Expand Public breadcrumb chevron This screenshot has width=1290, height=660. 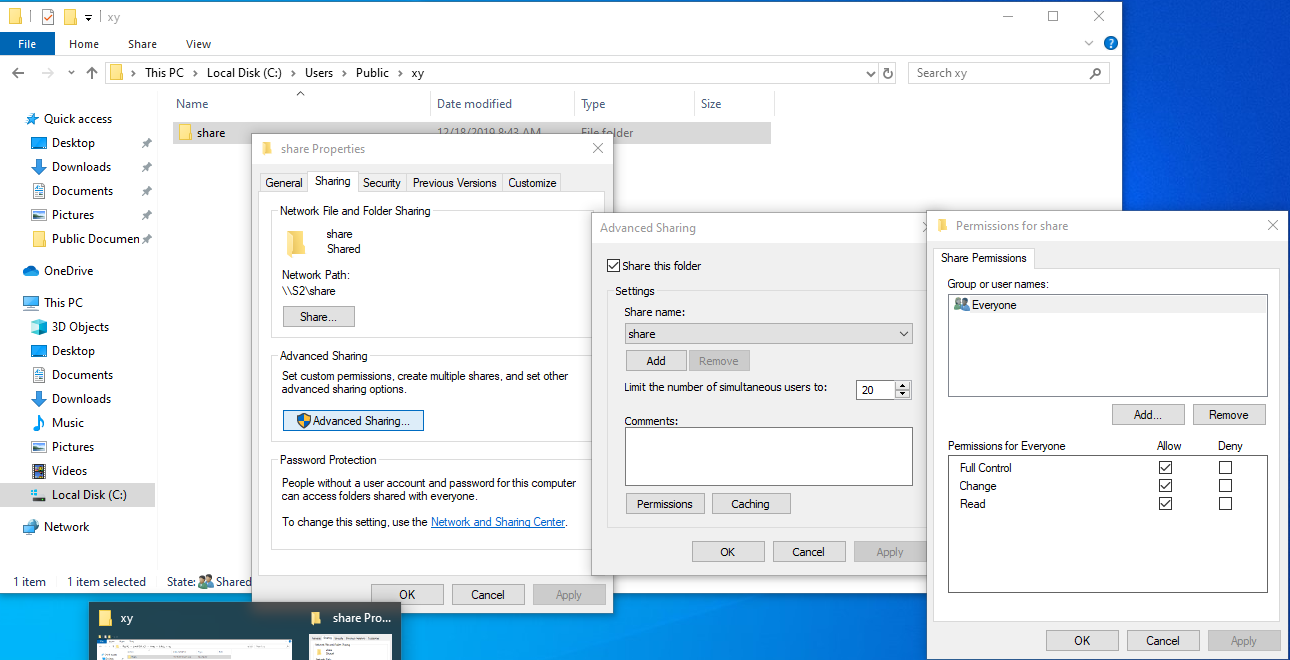click(x=401, y=73)
